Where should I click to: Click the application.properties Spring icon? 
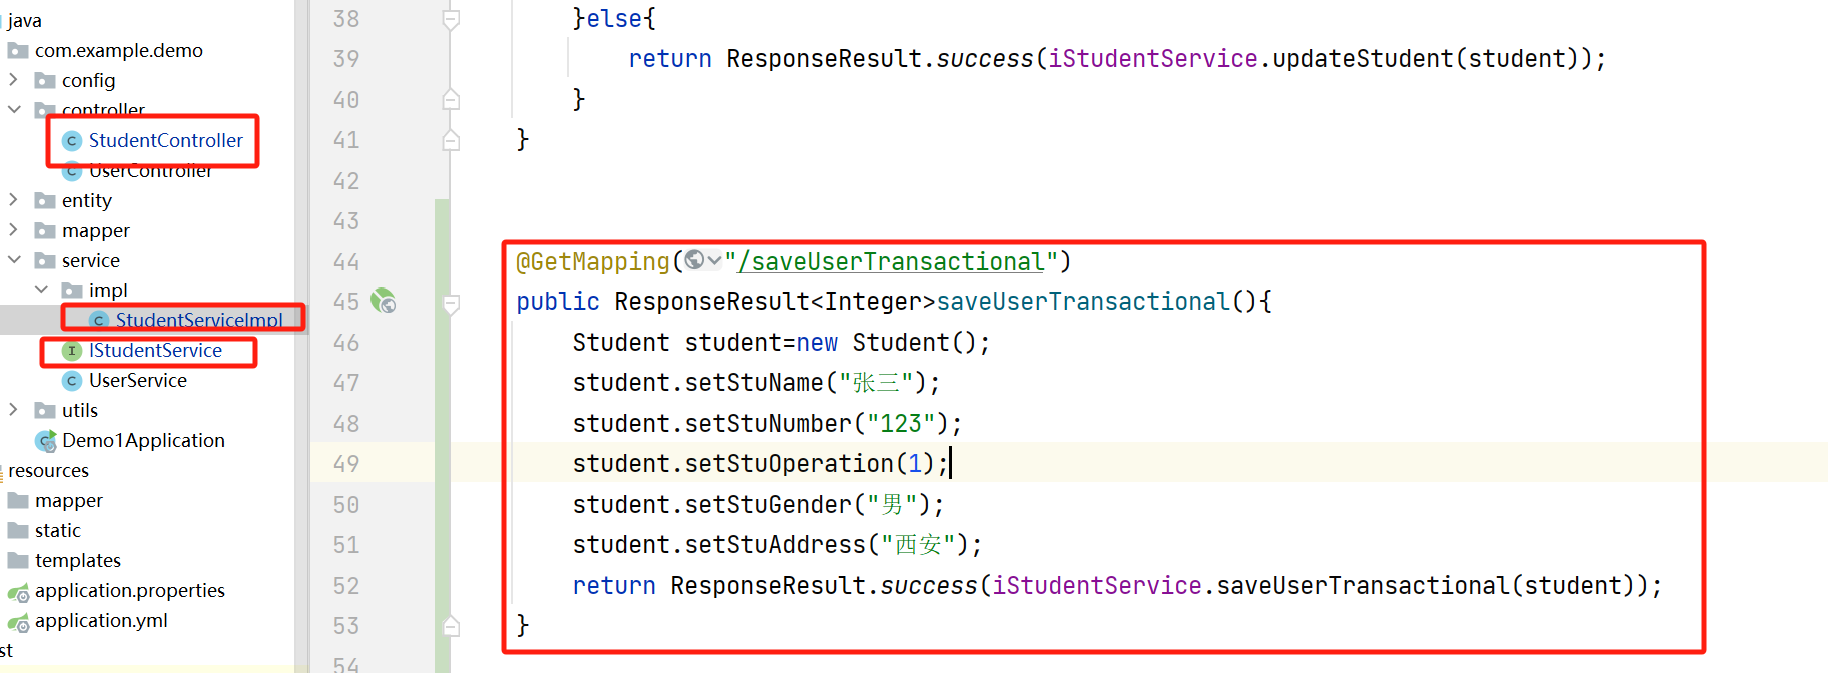point(18,592)
